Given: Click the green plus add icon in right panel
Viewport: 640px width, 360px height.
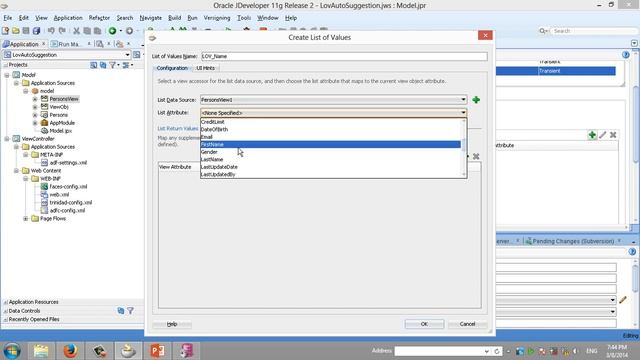Looking at the screenshot, I should (592, 135).
